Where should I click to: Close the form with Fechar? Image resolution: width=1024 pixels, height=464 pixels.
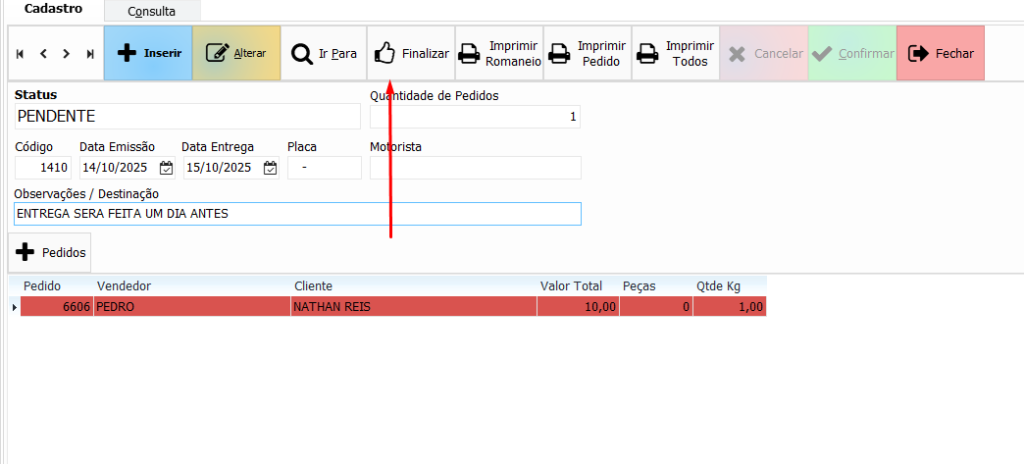point(940,54)
